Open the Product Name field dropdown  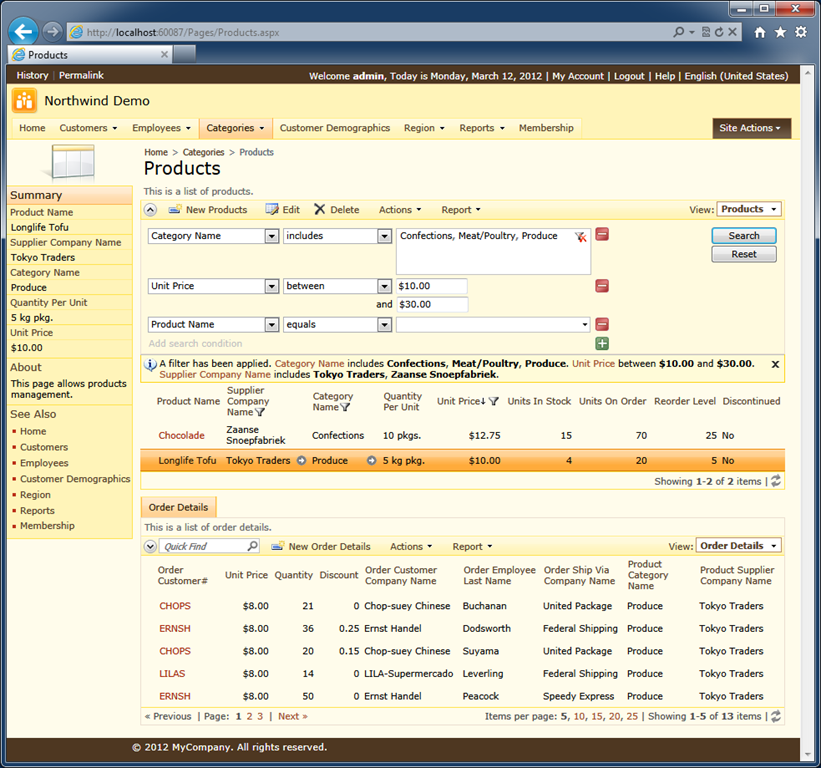[272, 325]
